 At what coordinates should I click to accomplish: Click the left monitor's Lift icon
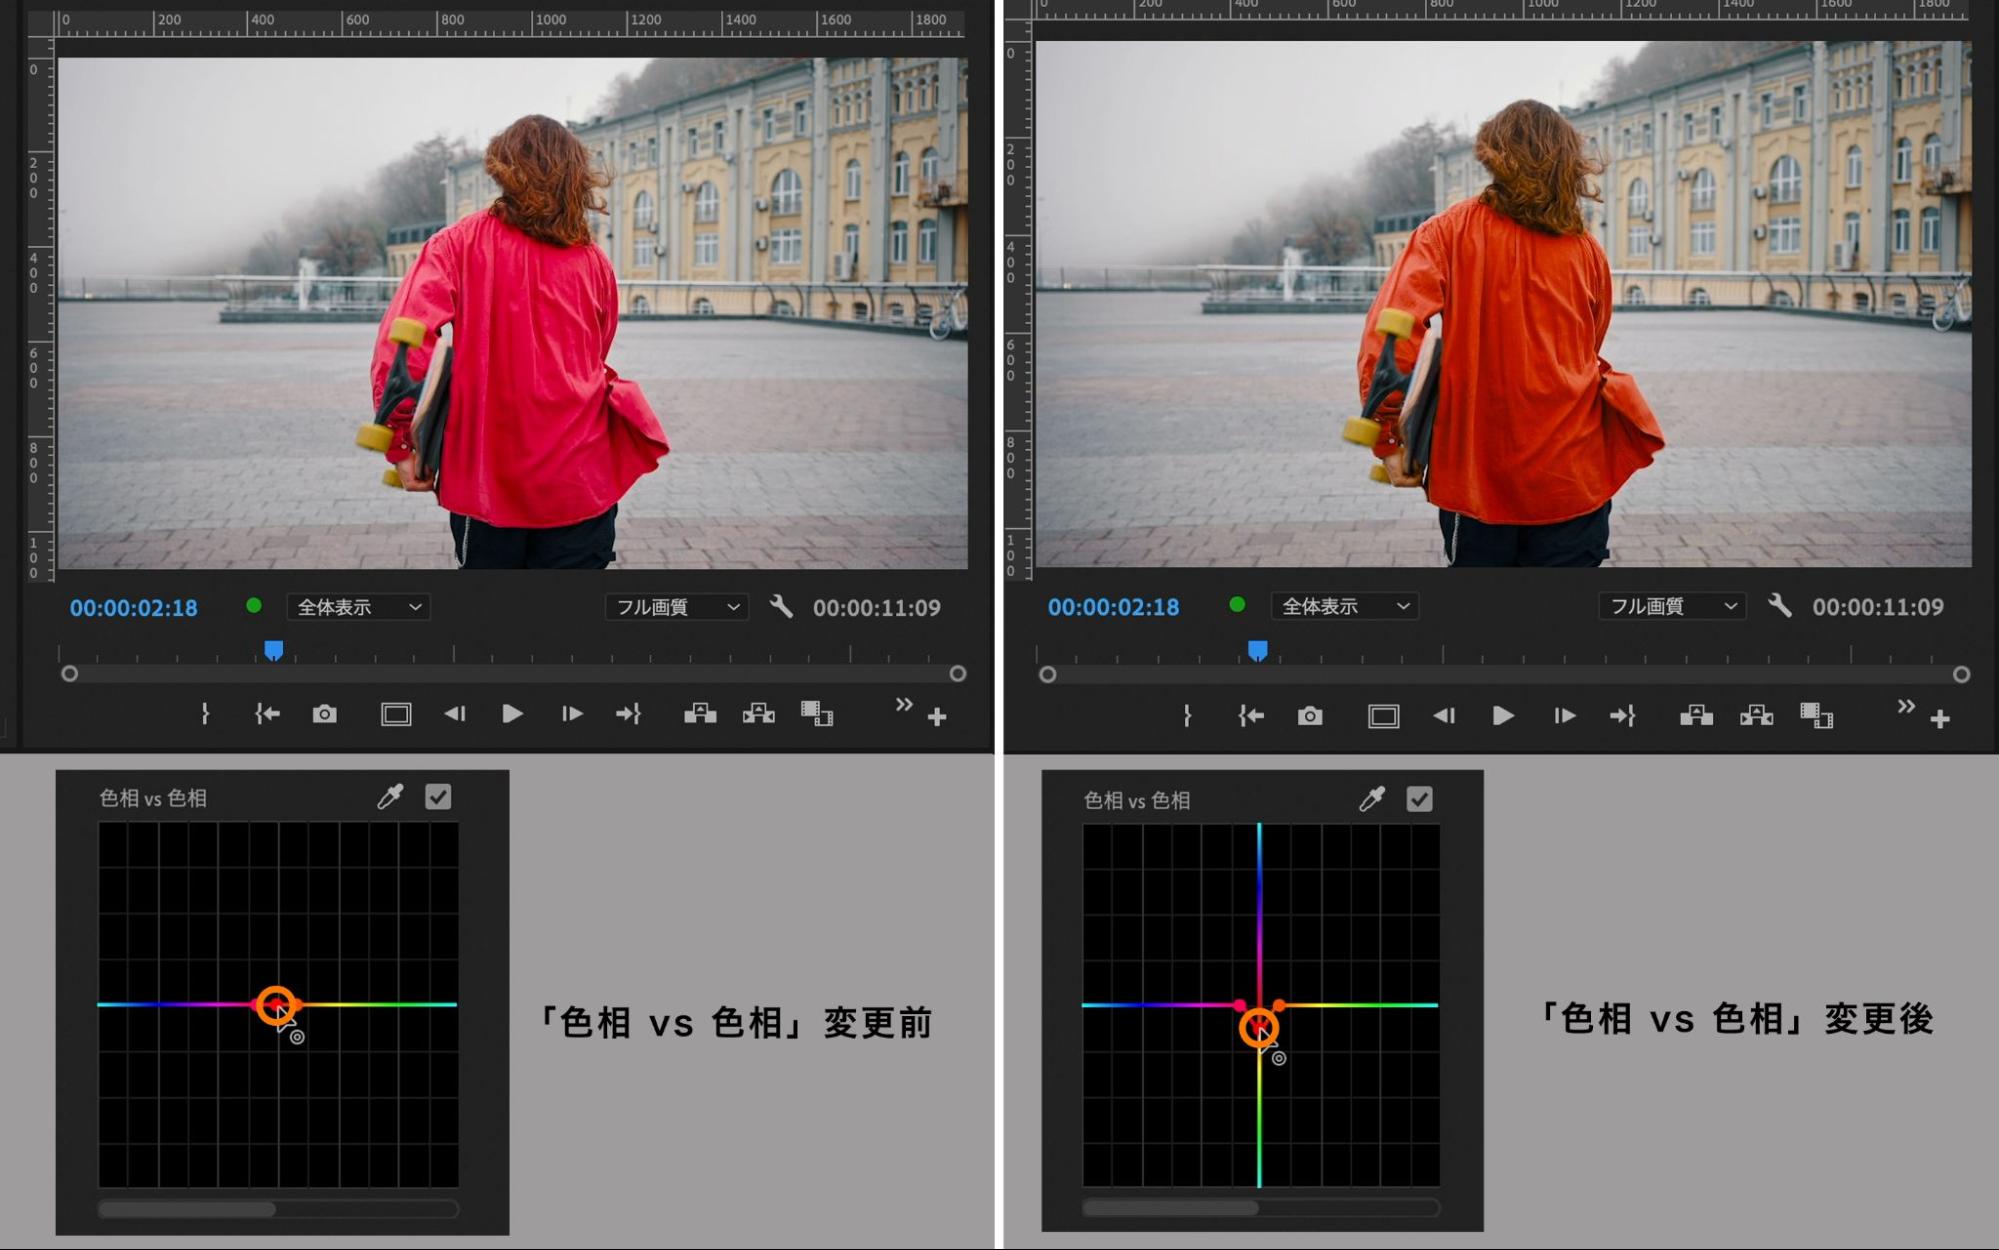[x=700, y=714]
